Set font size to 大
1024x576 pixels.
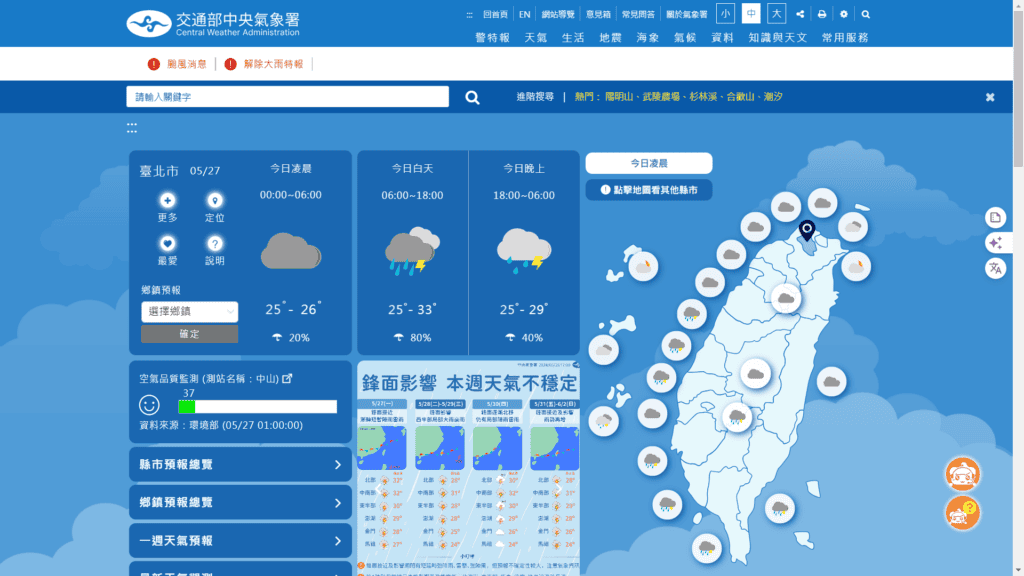[x=776, y=14]
